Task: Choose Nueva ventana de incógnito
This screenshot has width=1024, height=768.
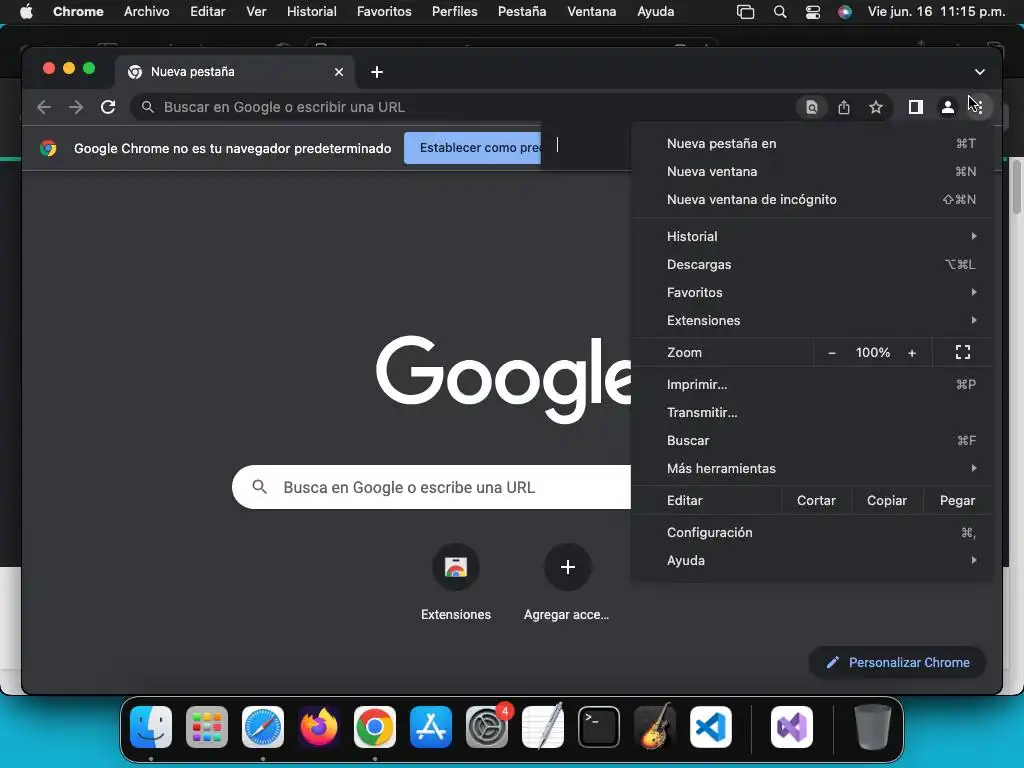Action: [812, 200]
